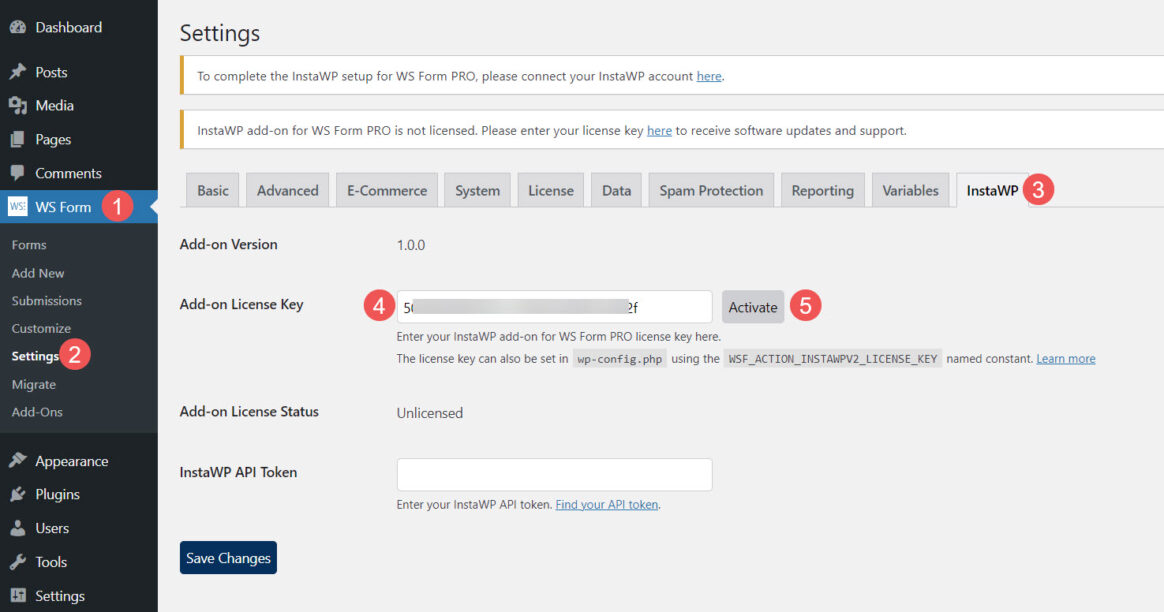Screen dimensions: 1164x612
Task: Open the Migrate submenu item
Action: [x=33, y=385]
